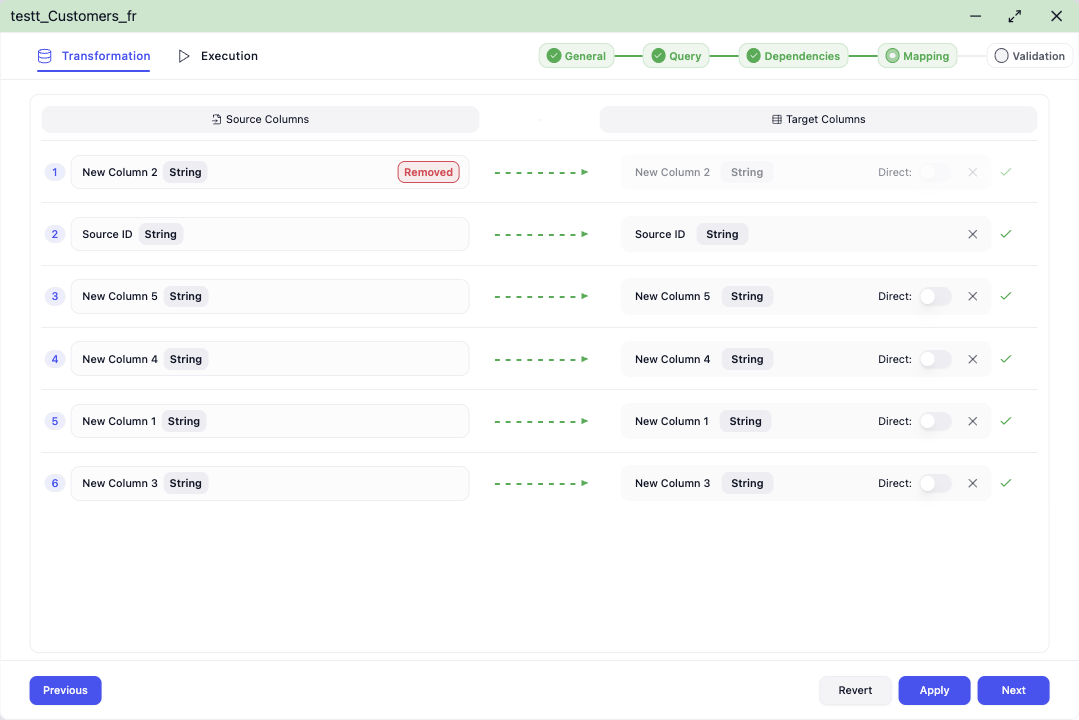Image resolution: width=1079 pixels, height=720 pixels.
Task: Go back with the Previous button
Action: pyautogui.click(x=65, y=690)
